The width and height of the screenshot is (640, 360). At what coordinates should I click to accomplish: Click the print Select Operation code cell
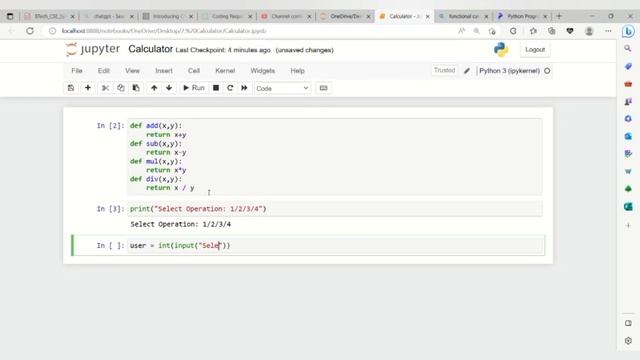pyautogui.click(x=335, y=209)
